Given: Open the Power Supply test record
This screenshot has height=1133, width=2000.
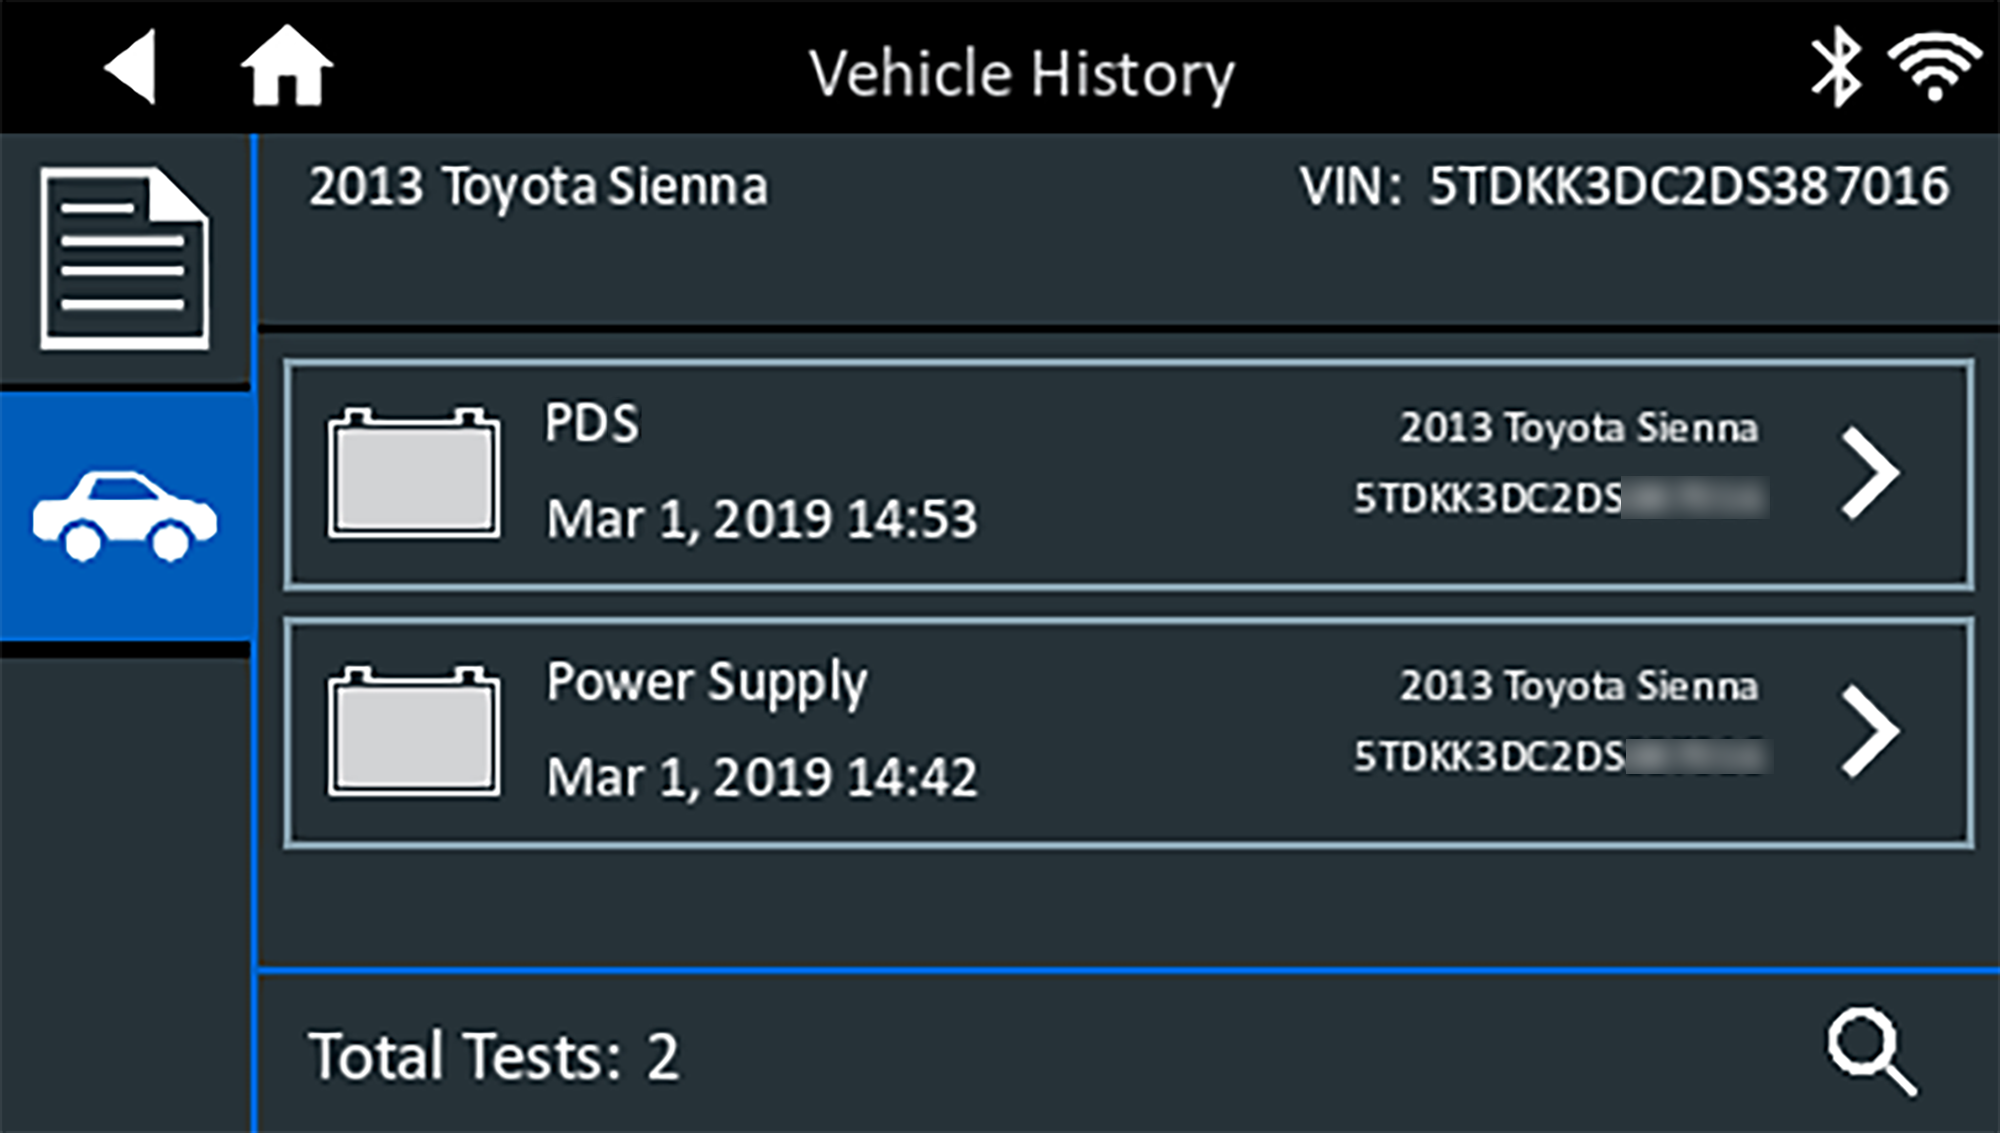Looking at the screenshot, I should pyautogui.click(x=706, y=683).
